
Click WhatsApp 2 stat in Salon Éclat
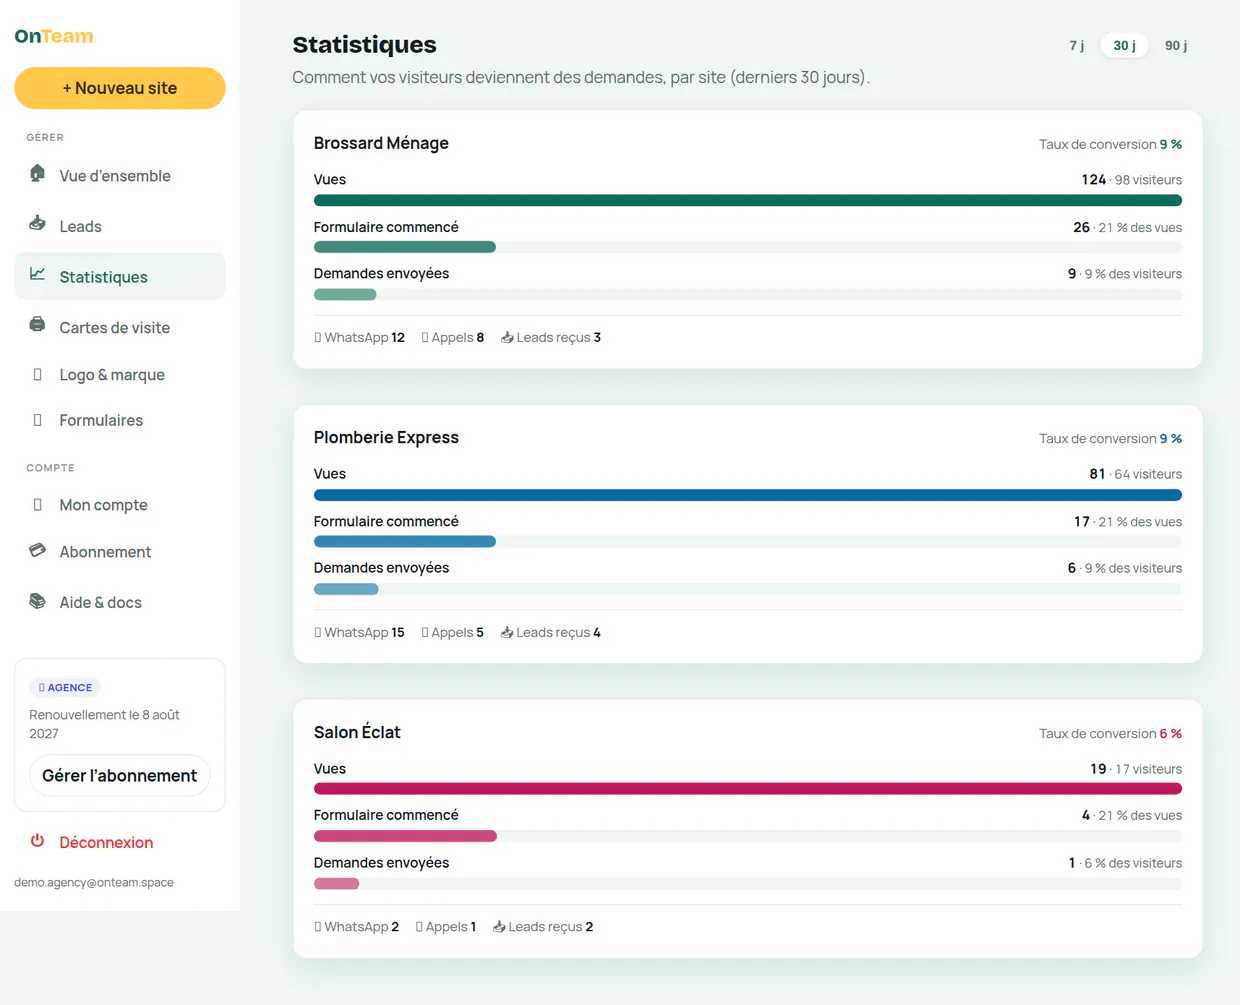pos(357,927)
